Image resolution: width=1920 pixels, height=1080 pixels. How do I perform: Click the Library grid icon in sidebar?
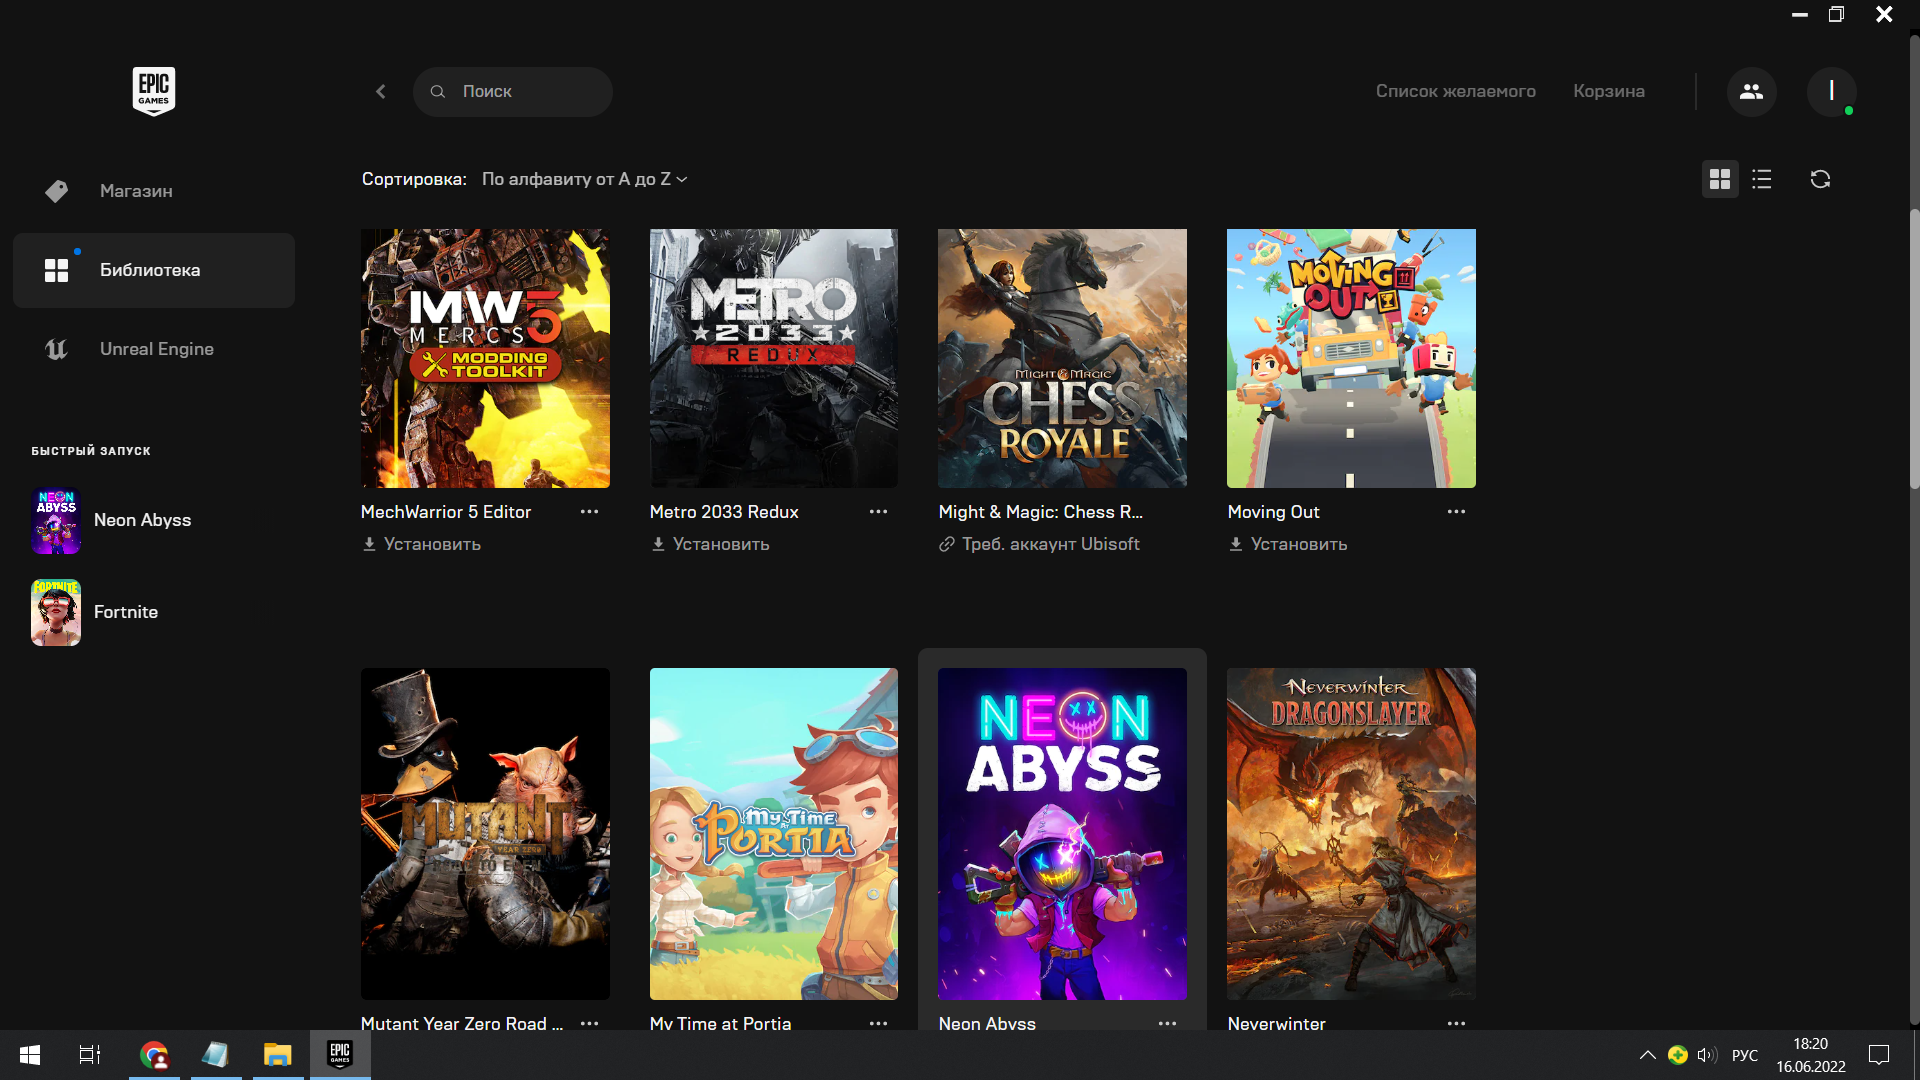point(57,270)
